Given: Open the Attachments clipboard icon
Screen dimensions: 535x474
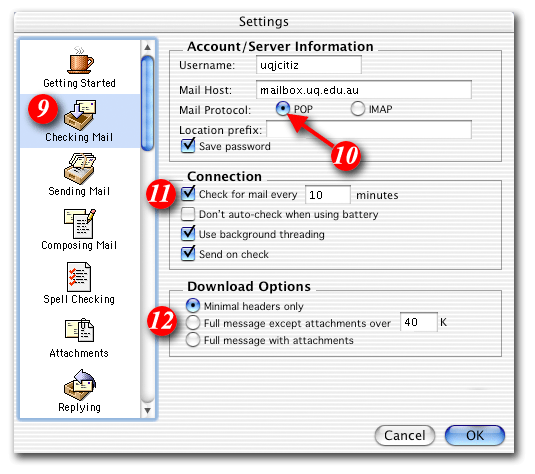Looking at the screenshot, I should [79, 330].
